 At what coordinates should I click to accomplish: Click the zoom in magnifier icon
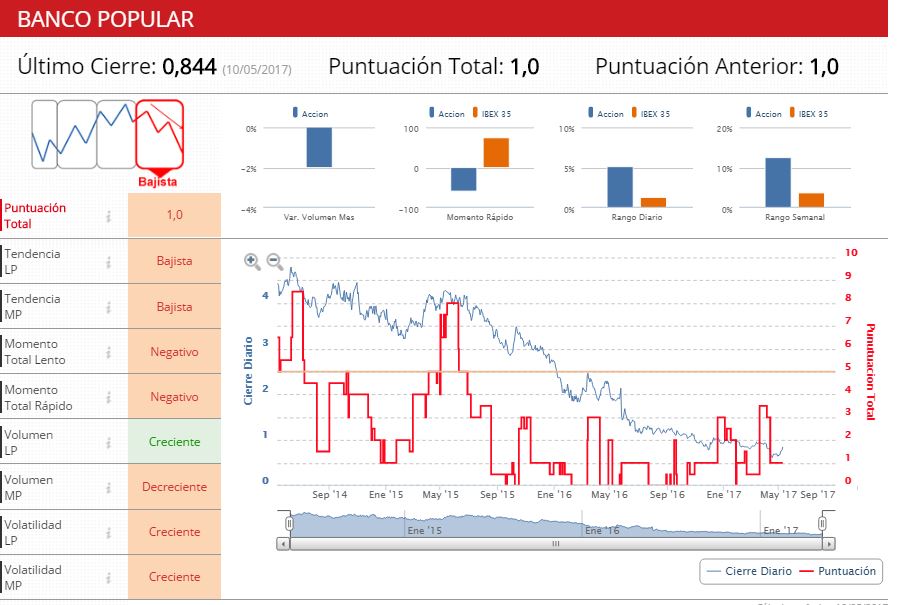click(252, 262)
